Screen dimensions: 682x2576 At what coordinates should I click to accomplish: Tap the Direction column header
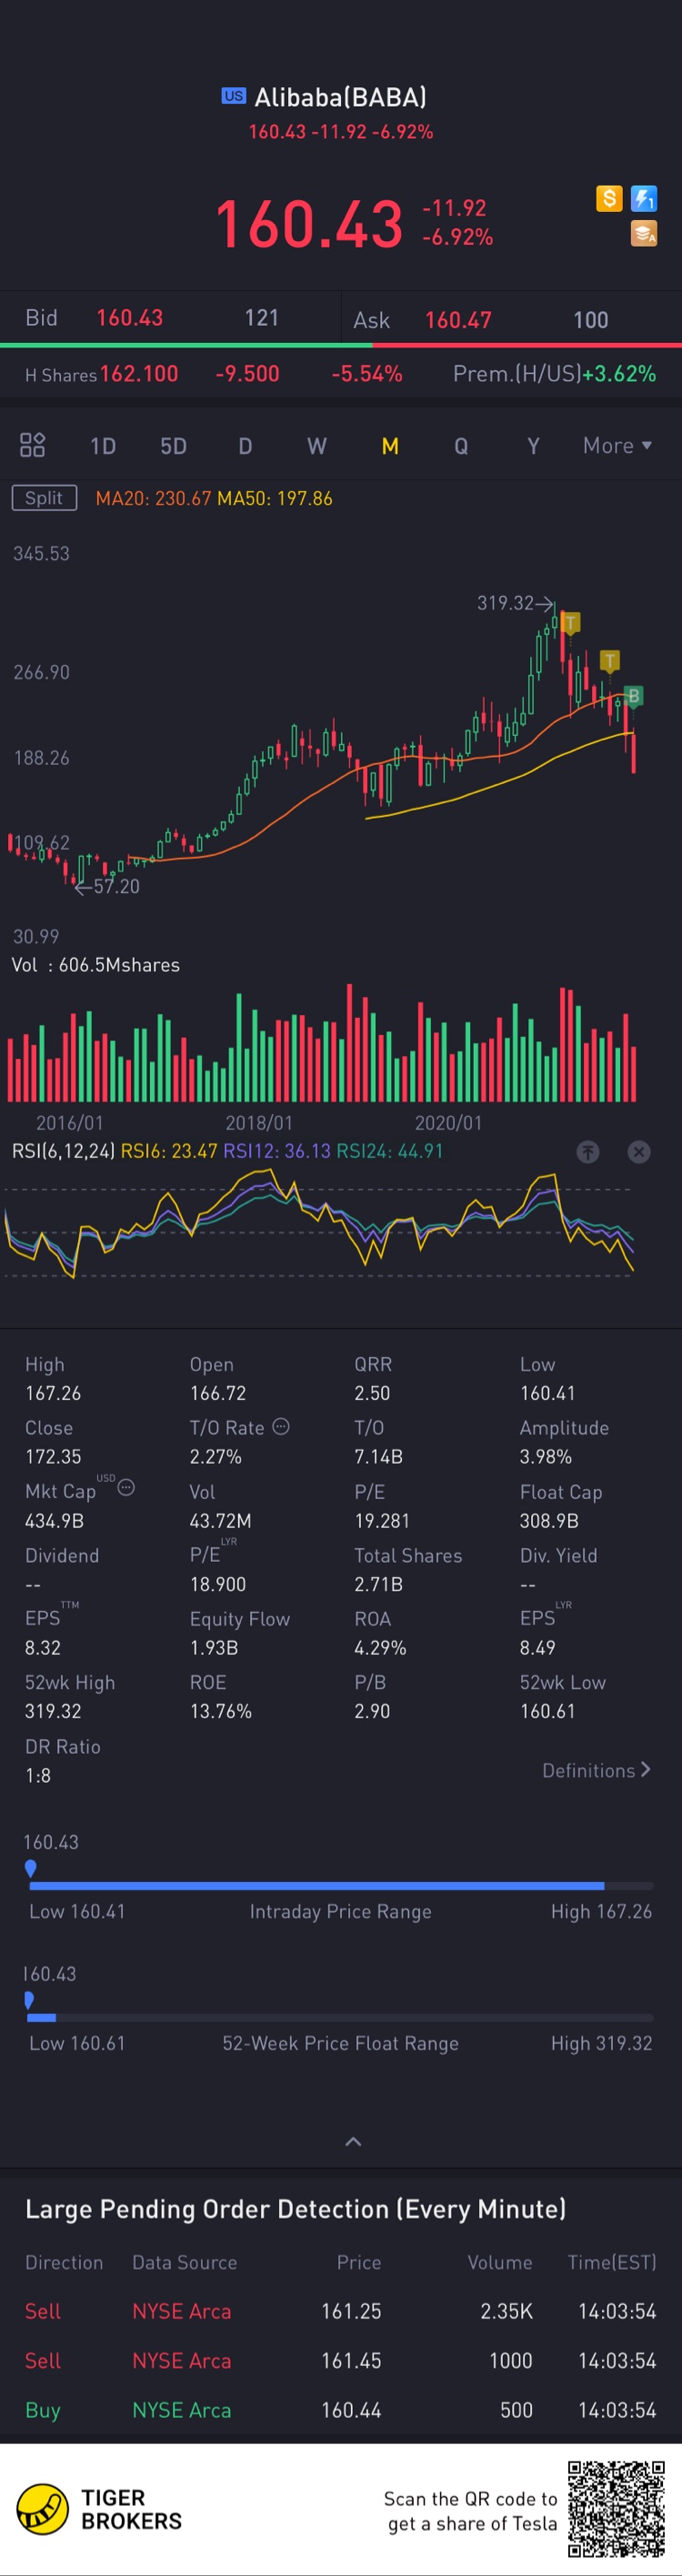[x=64, y=2262]
